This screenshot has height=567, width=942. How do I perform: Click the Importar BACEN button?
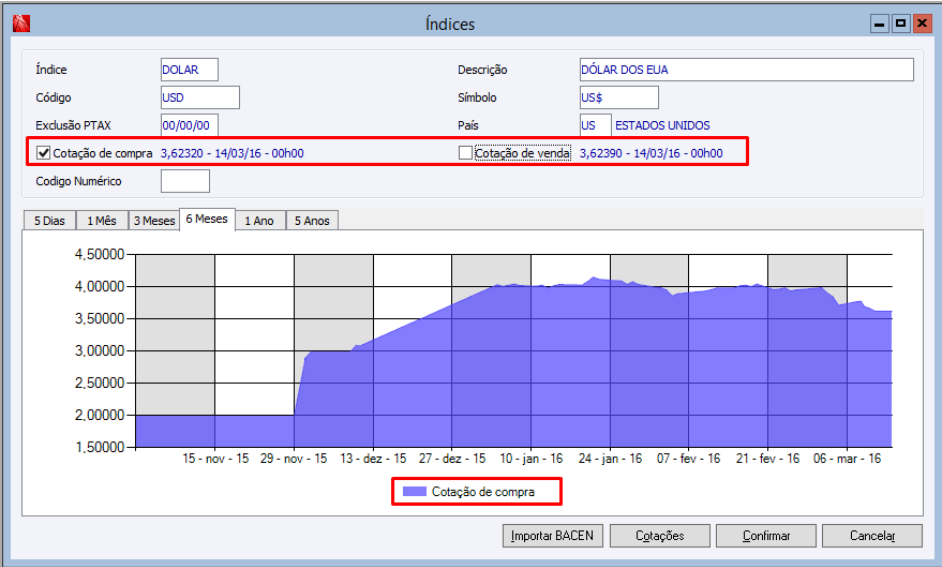coord(552,535)
